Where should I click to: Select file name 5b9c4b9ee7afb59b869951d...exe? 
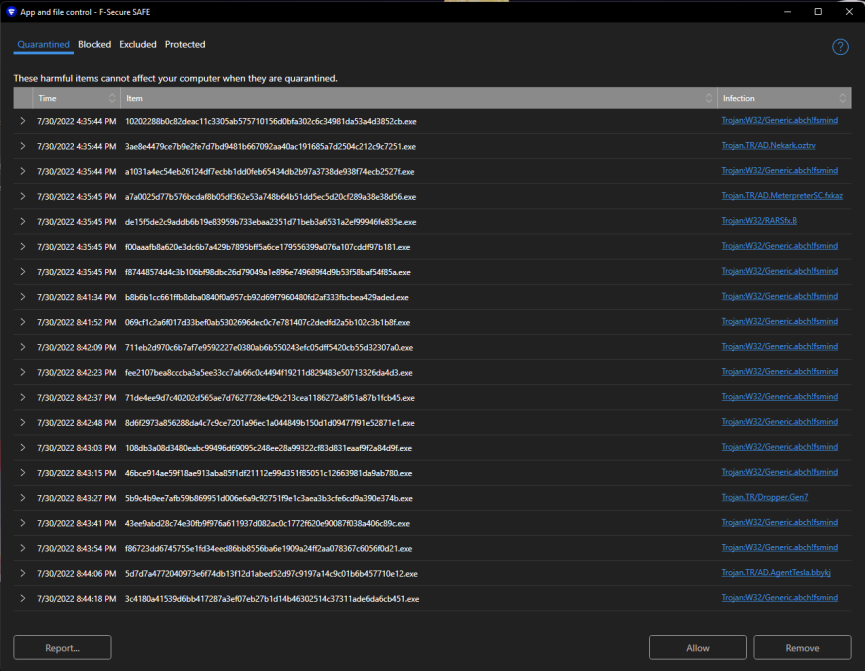[269, 498]
